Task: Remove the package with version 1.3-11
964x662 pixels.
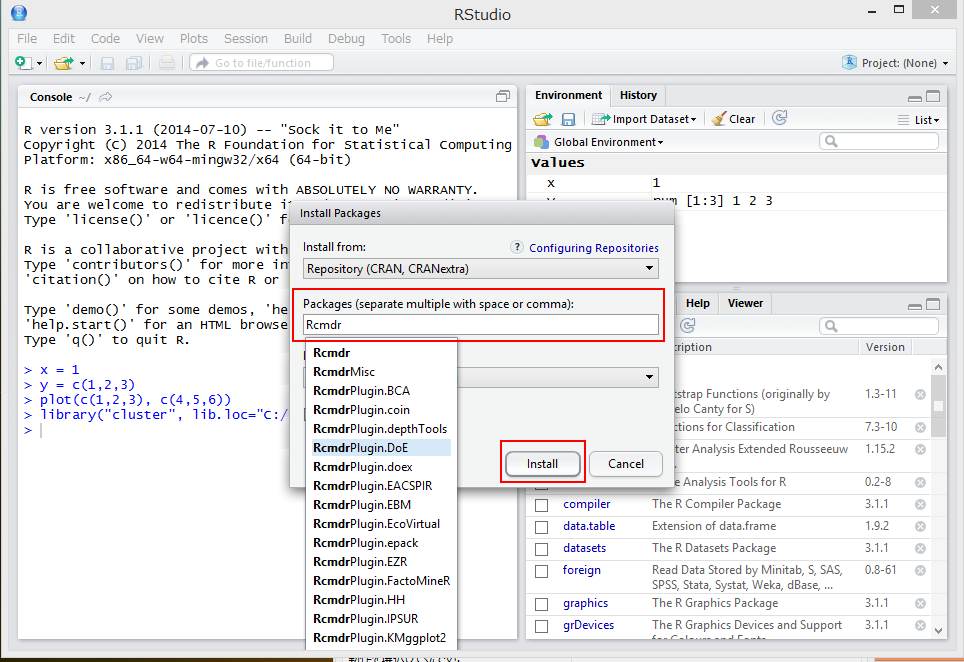Action: (x=920, y=395)
